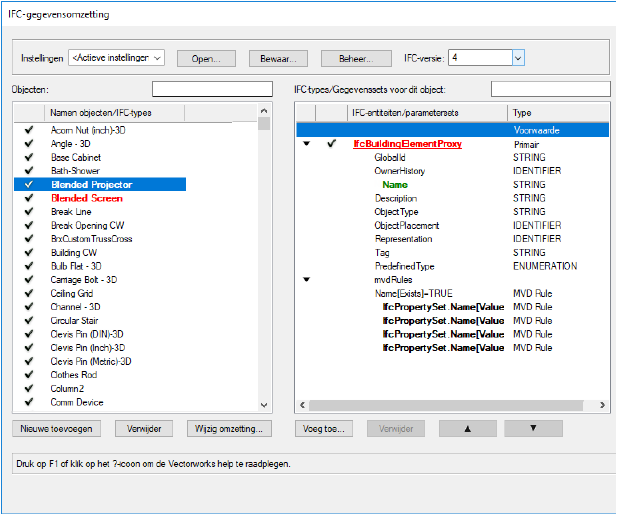The width and height of the screenshot is (617, 515).
Task: Click the Open... button
Action: click(206, 58)
